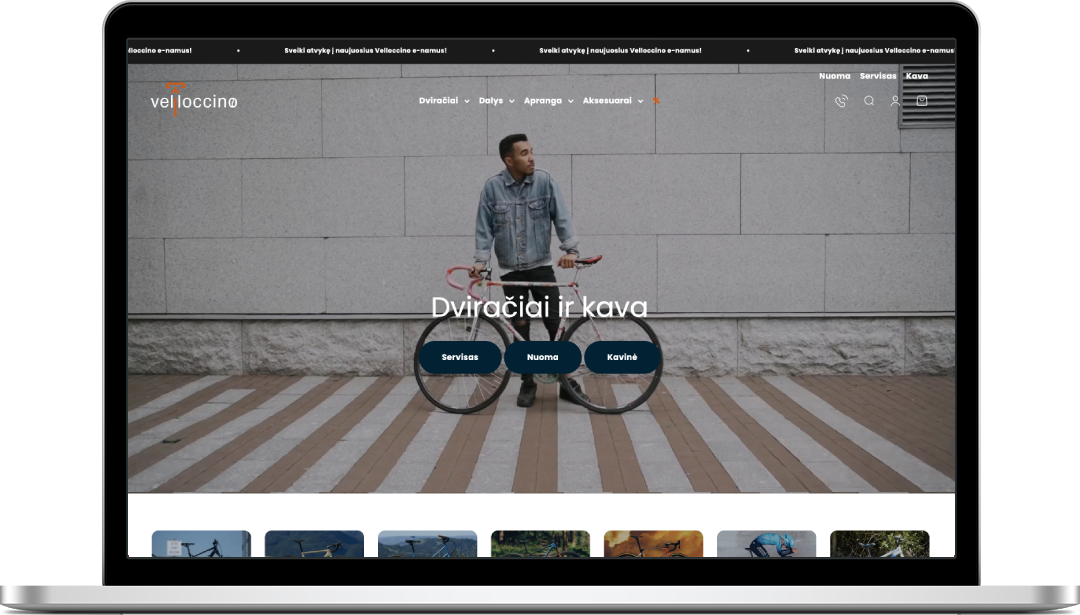Open the Nuoma link in top menu
This screenshot has width=1080, height=615.
(834, 76)
